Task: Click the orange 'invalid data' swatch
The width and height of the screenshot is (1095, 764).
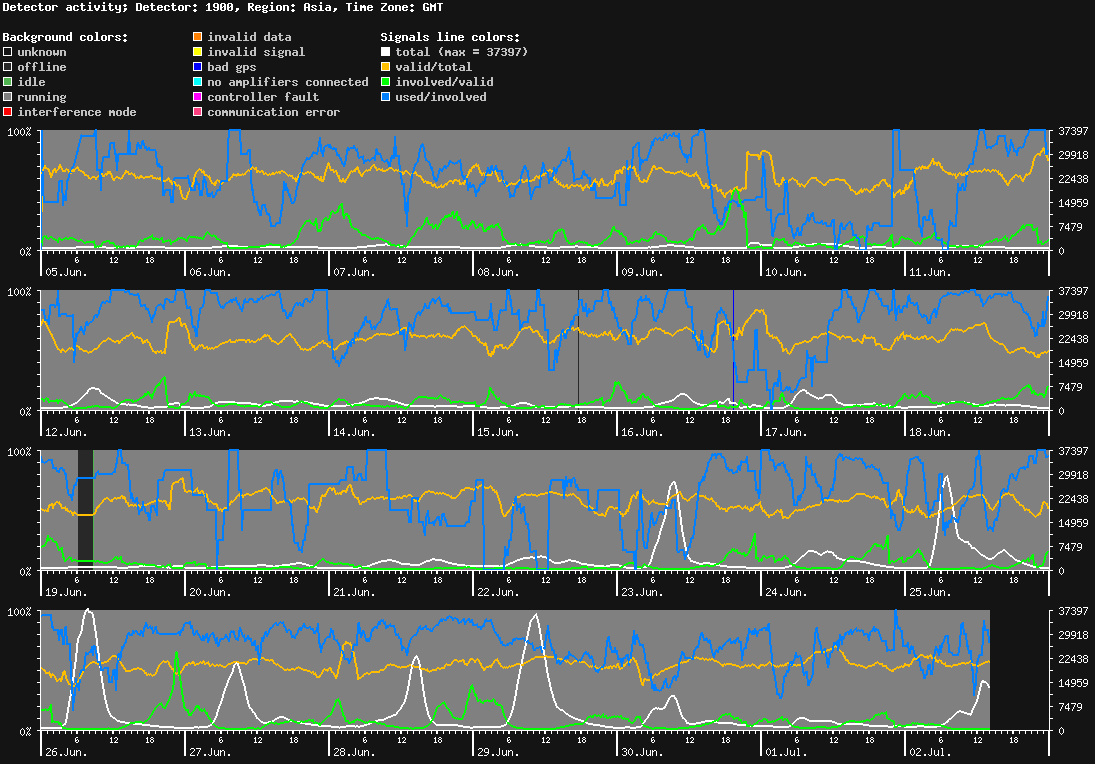Action: pos(198,36)
